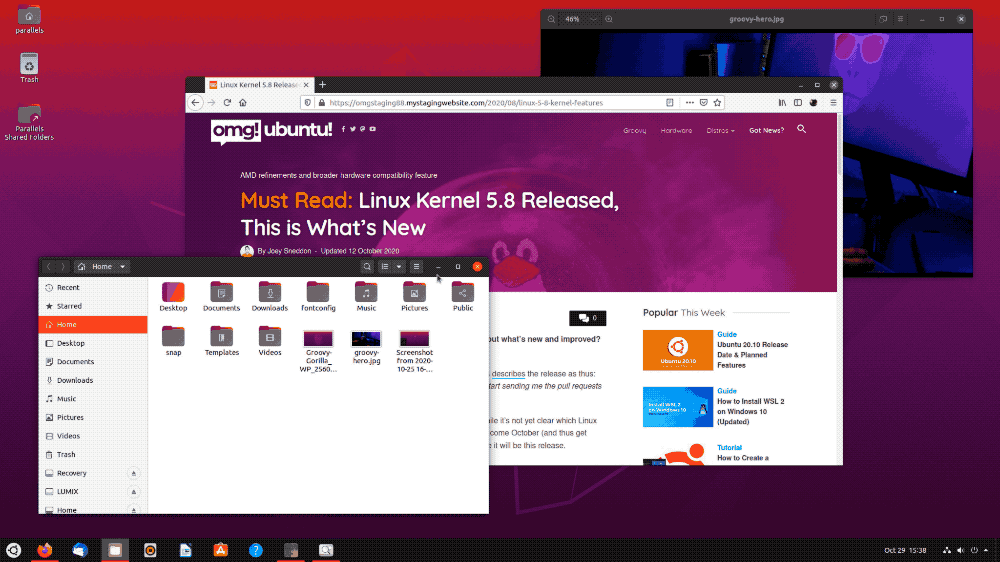Eject the Recovery volume in Files sidebar
The height and width of the screenshot is (562, 1000).
click(x=133, y=473)
